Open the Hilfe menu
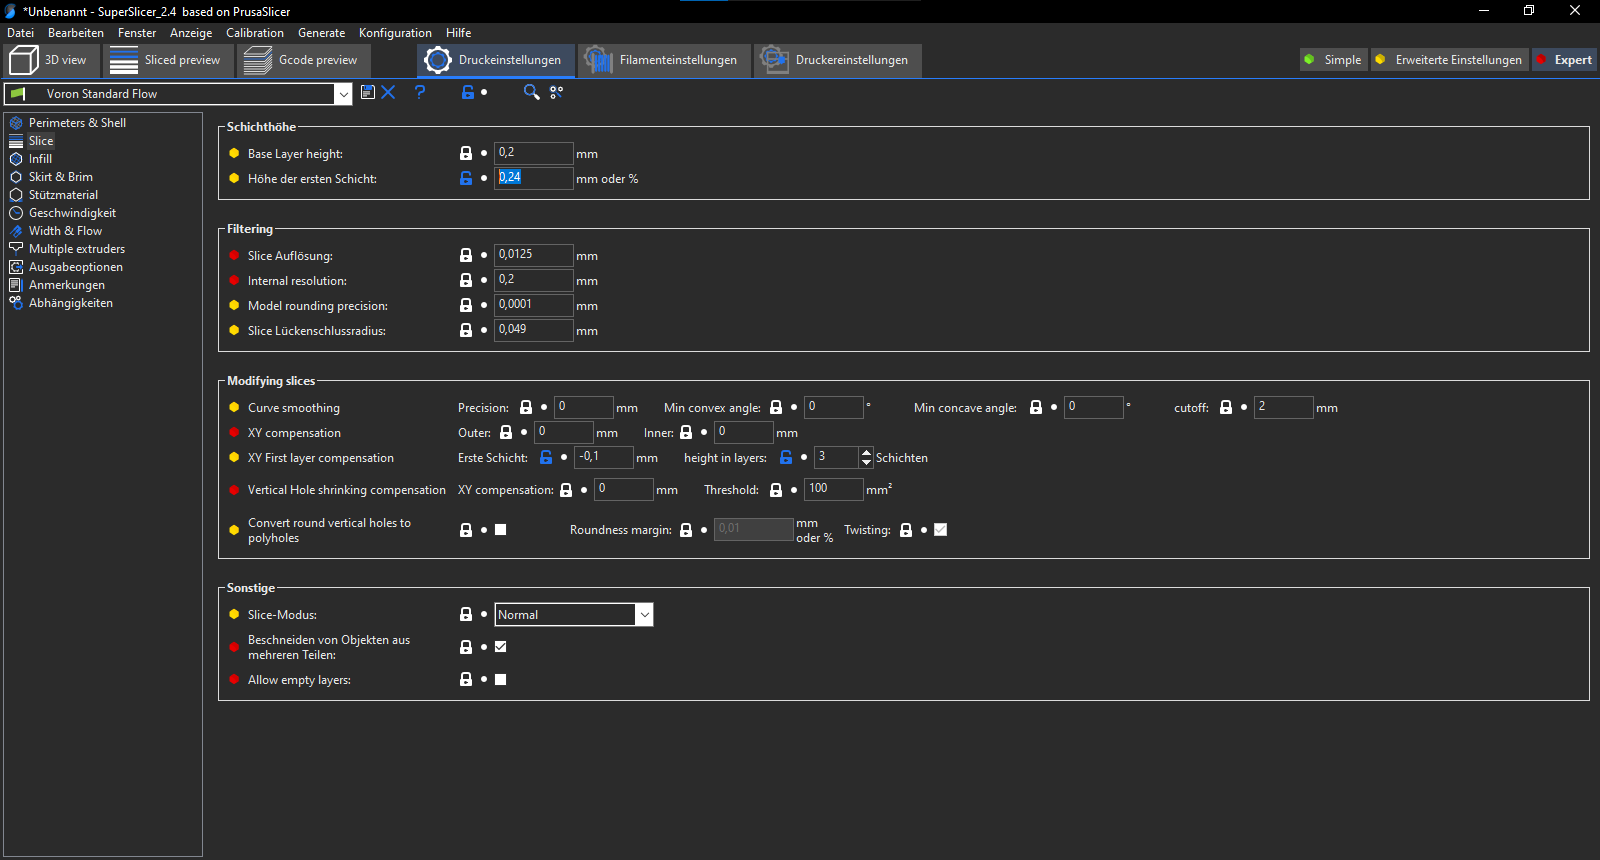 (x=458, y=32)
